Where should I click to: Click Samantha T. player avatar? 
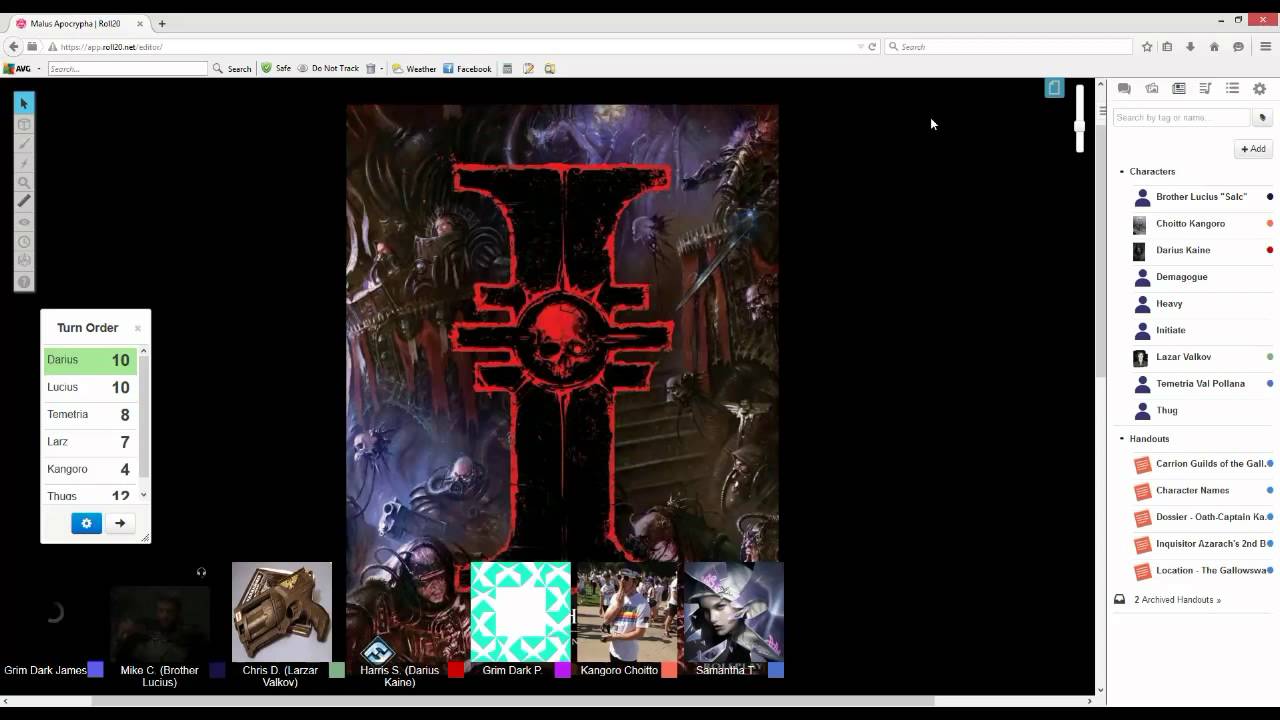point(734,612)
